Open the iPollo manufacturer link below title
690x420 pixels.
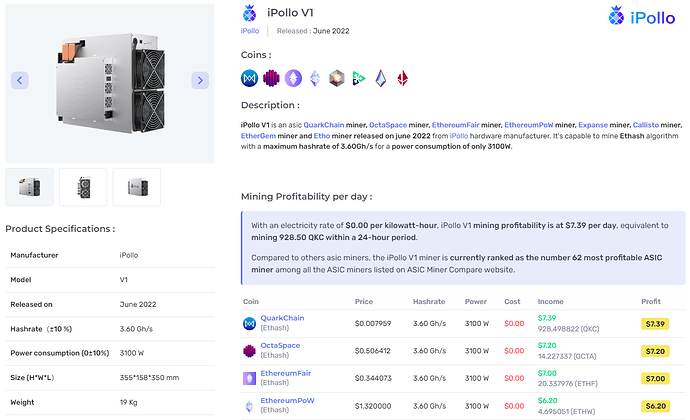click(250, 31)
